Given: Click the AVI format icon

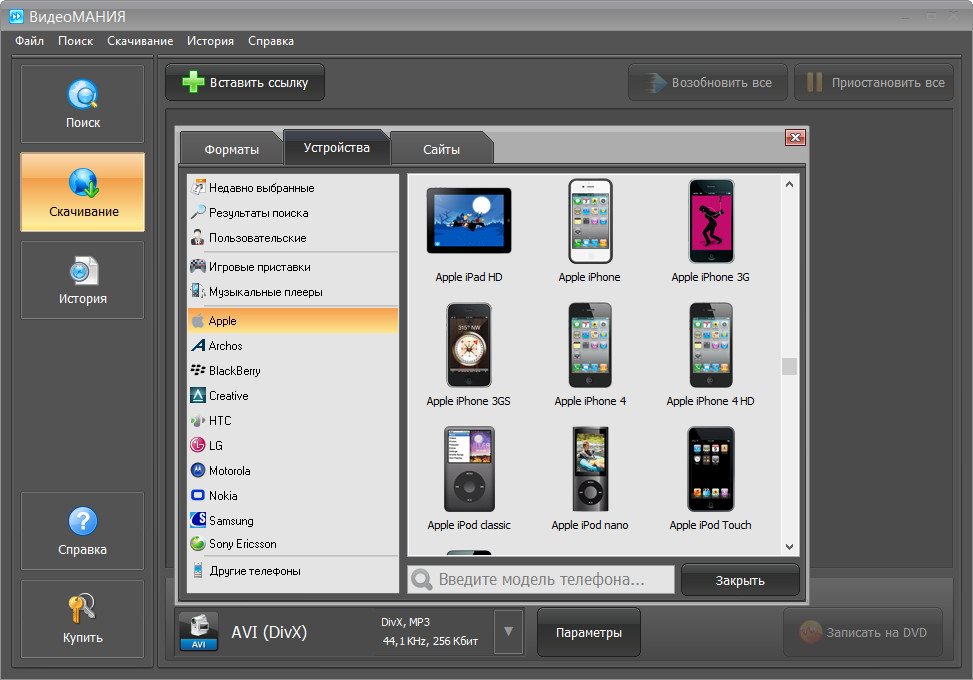Looking at the screenshot, I should point(199,632).
